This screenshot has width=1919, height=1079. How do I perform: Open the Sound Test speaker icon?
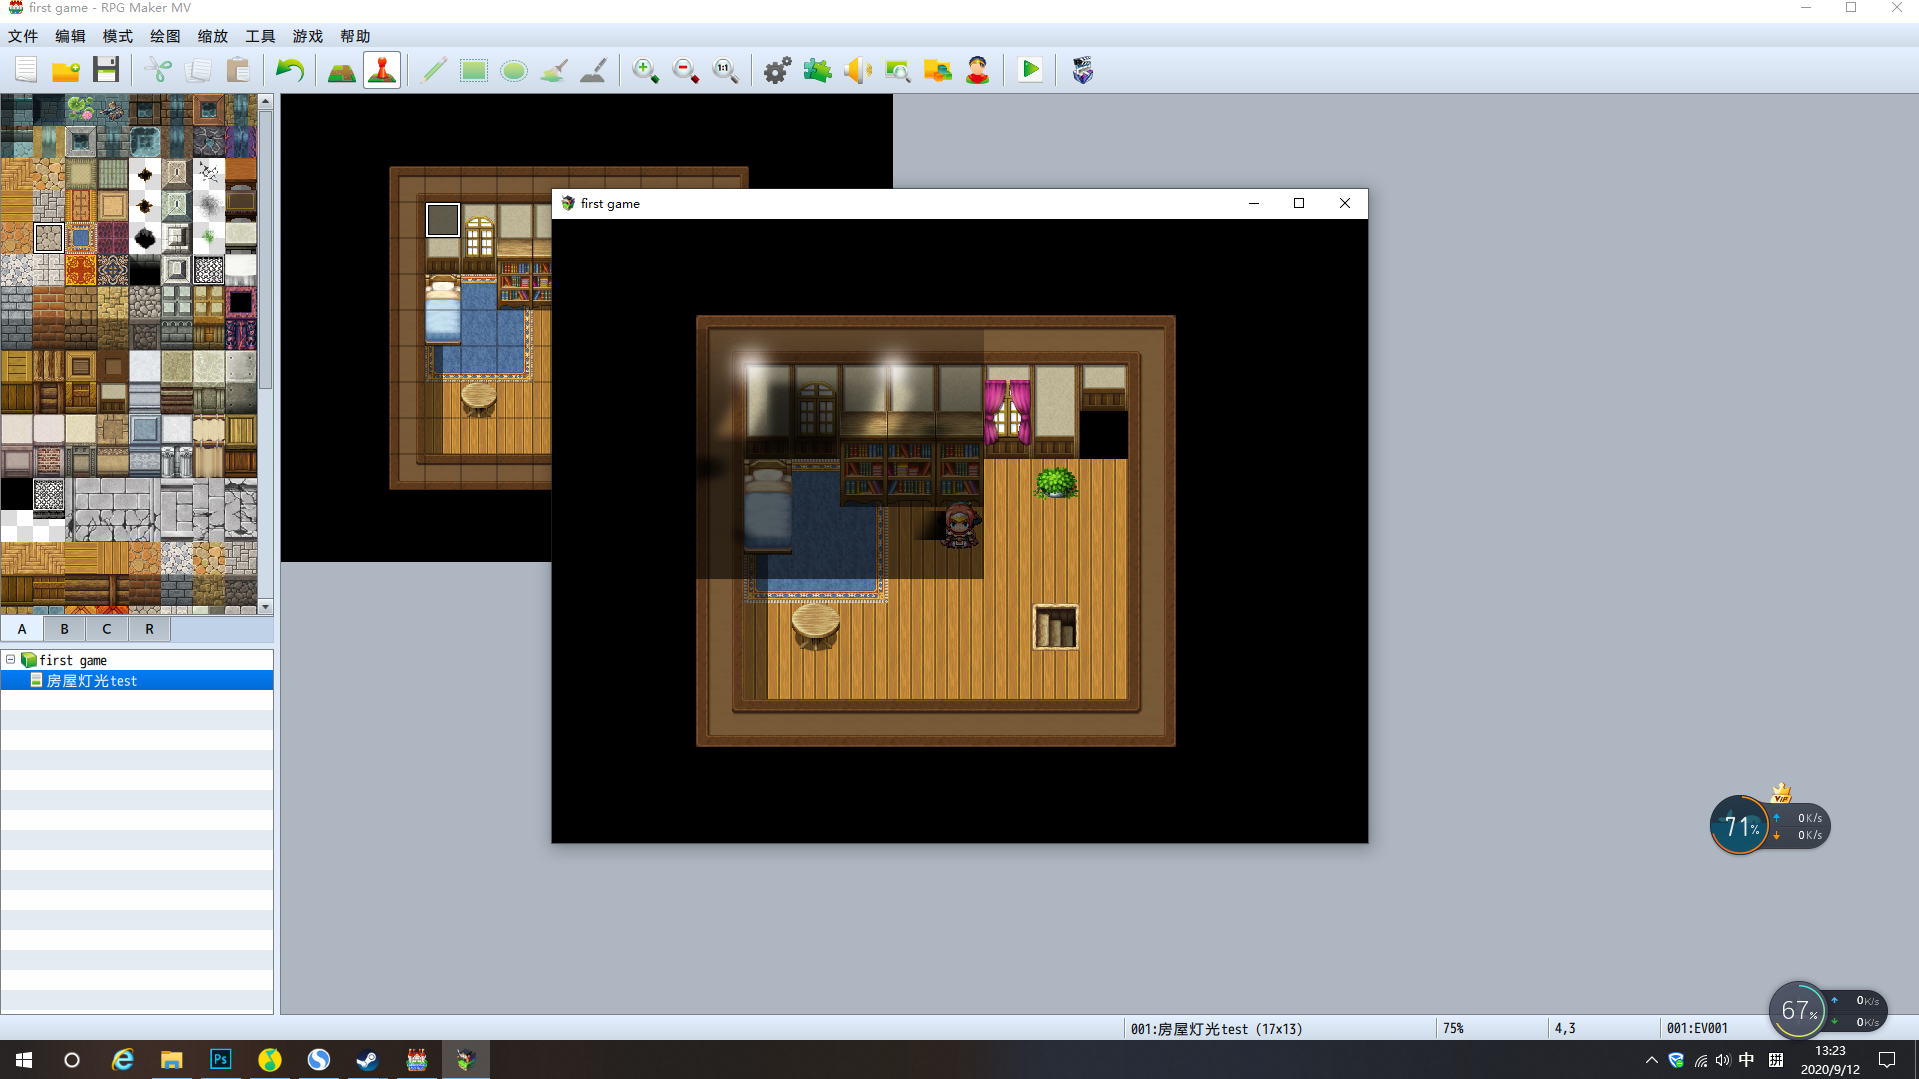click(x=858, y=70)
